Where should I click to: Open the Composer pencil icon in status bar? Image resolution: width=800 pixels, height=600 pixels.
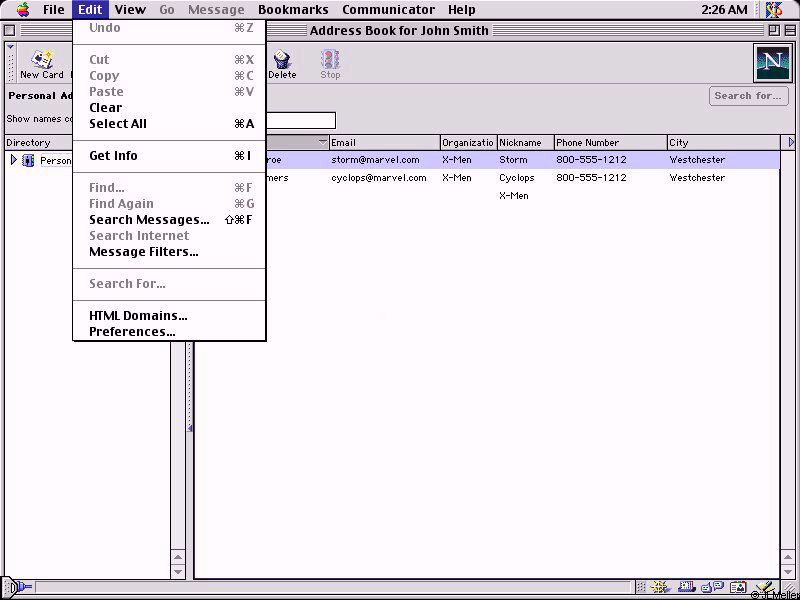tap(764, 588)
